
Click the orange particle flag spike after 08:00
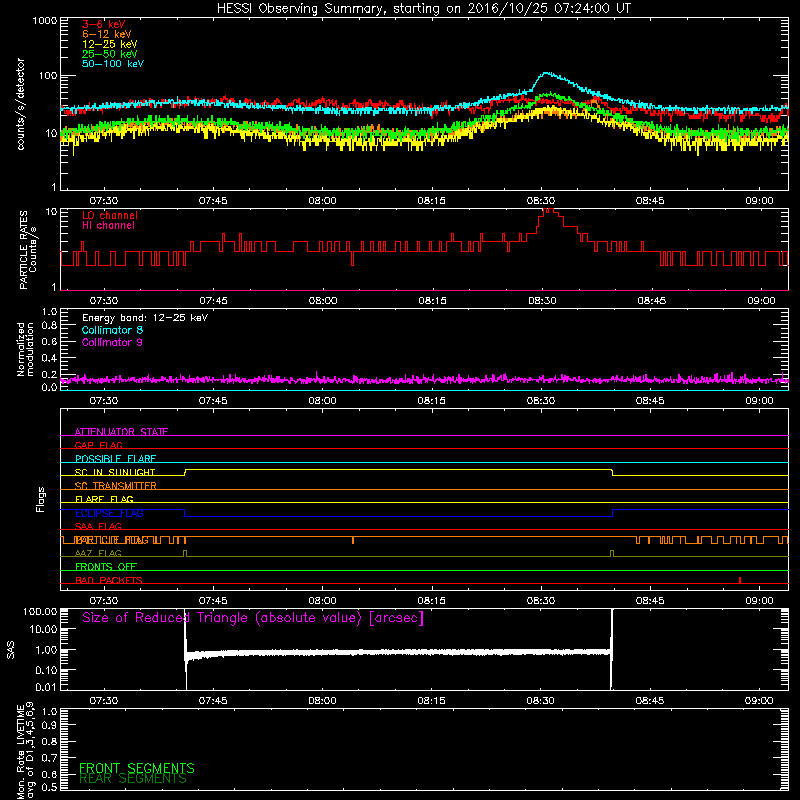353,540
